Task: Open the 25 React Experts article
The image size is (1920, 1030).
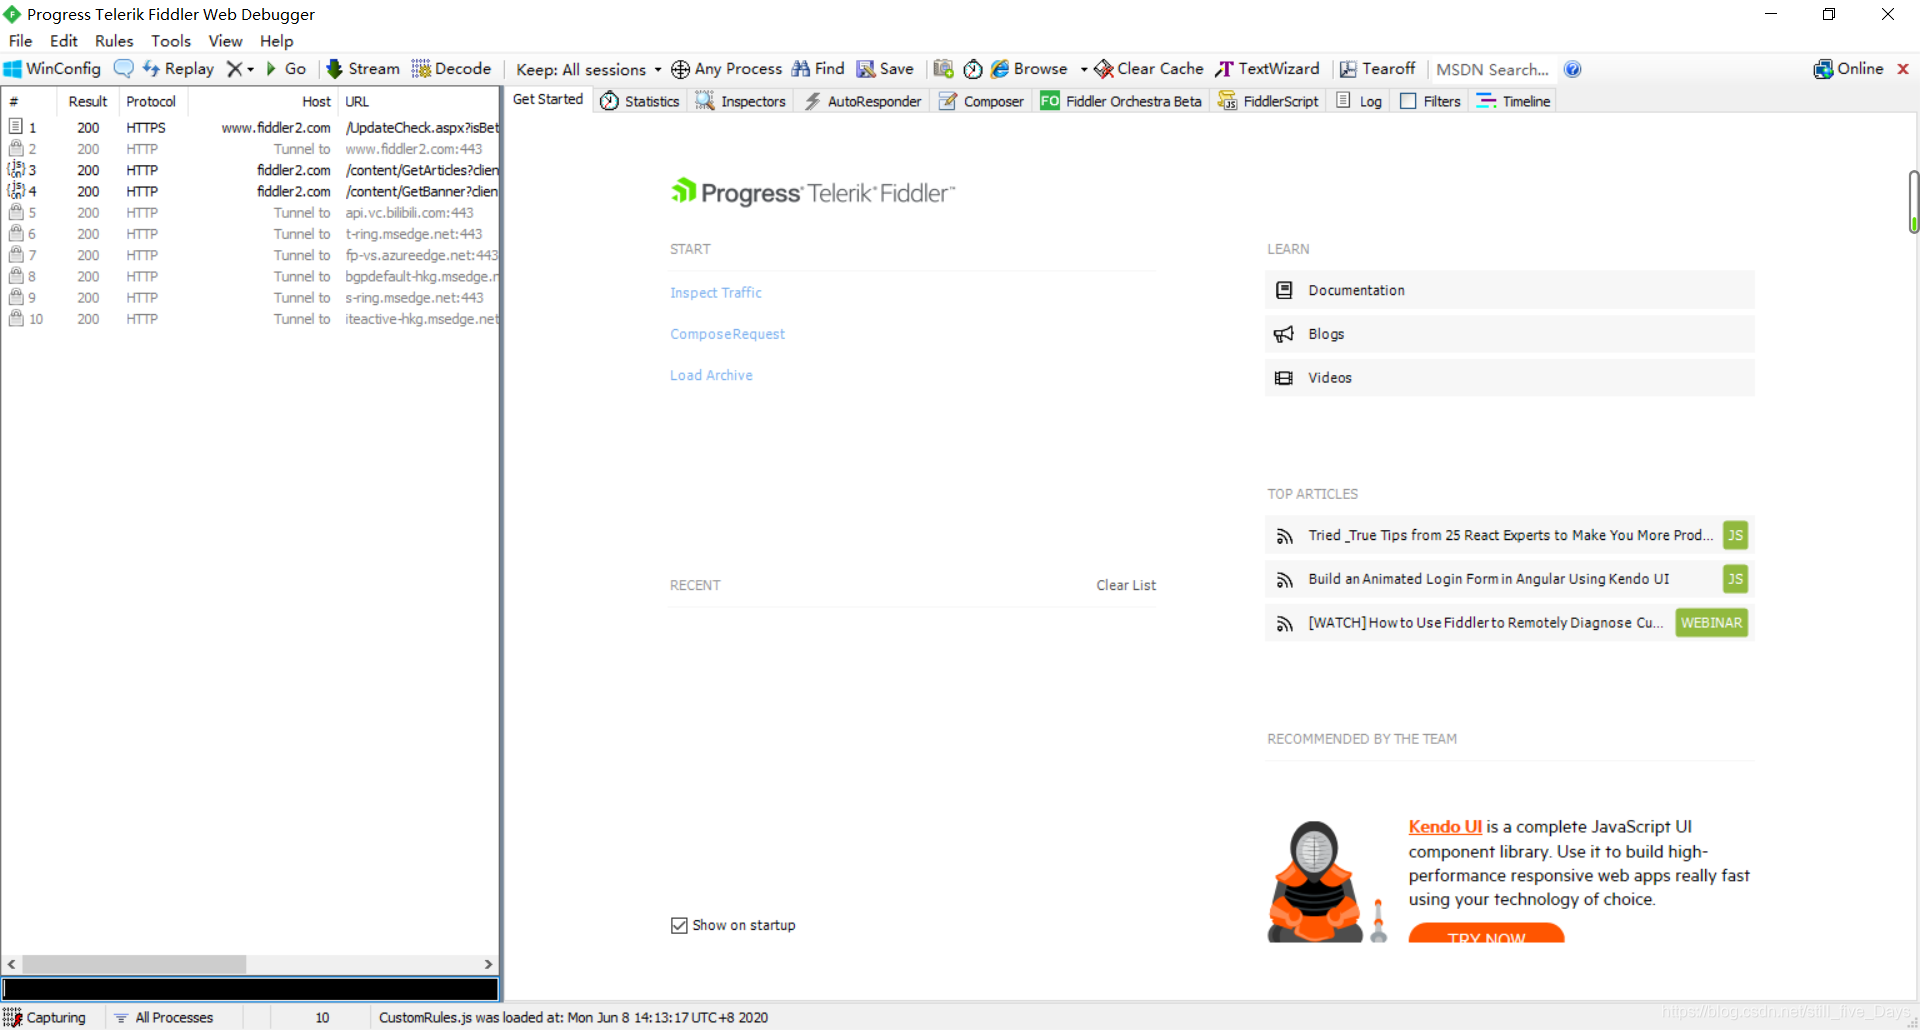Action: pos(1509,535)
